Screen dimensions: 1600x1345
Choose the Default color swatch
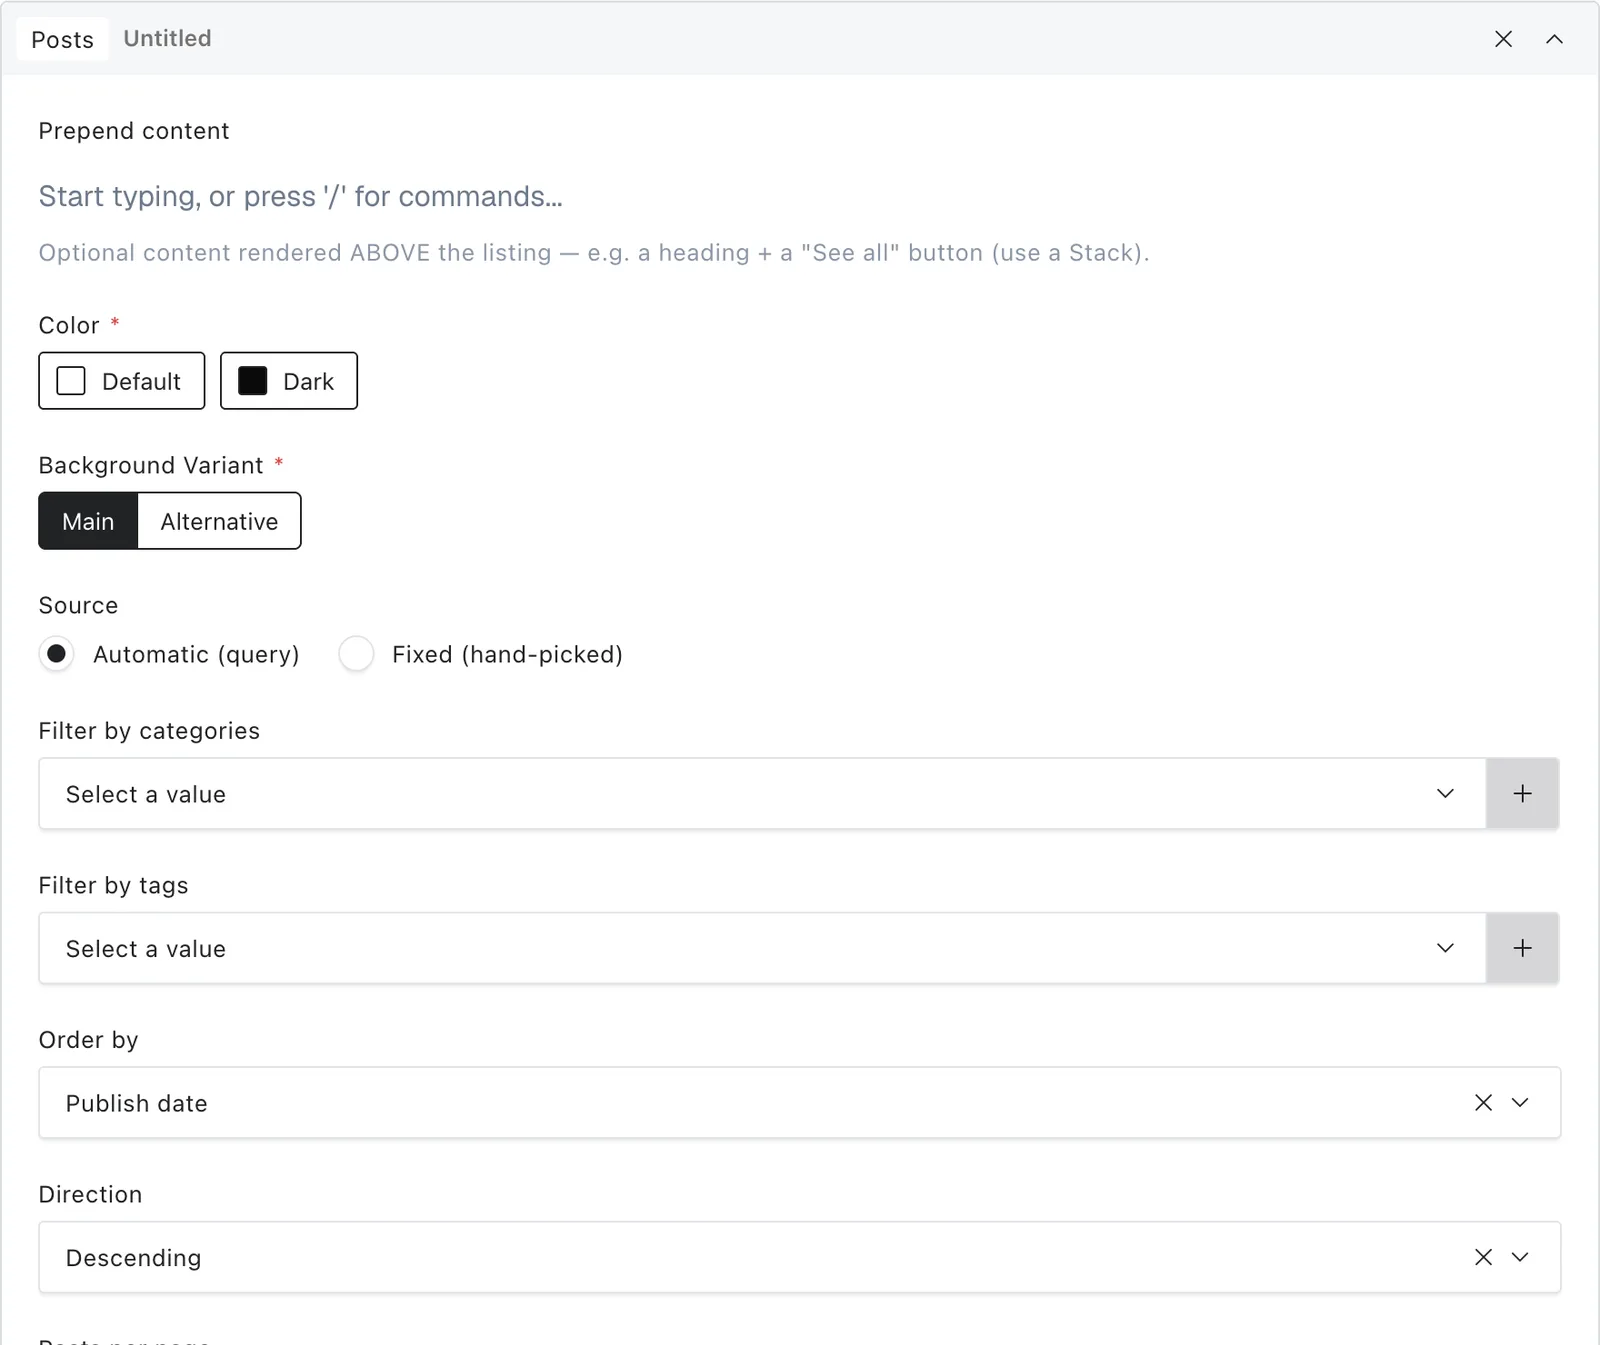tap(122, 381)
